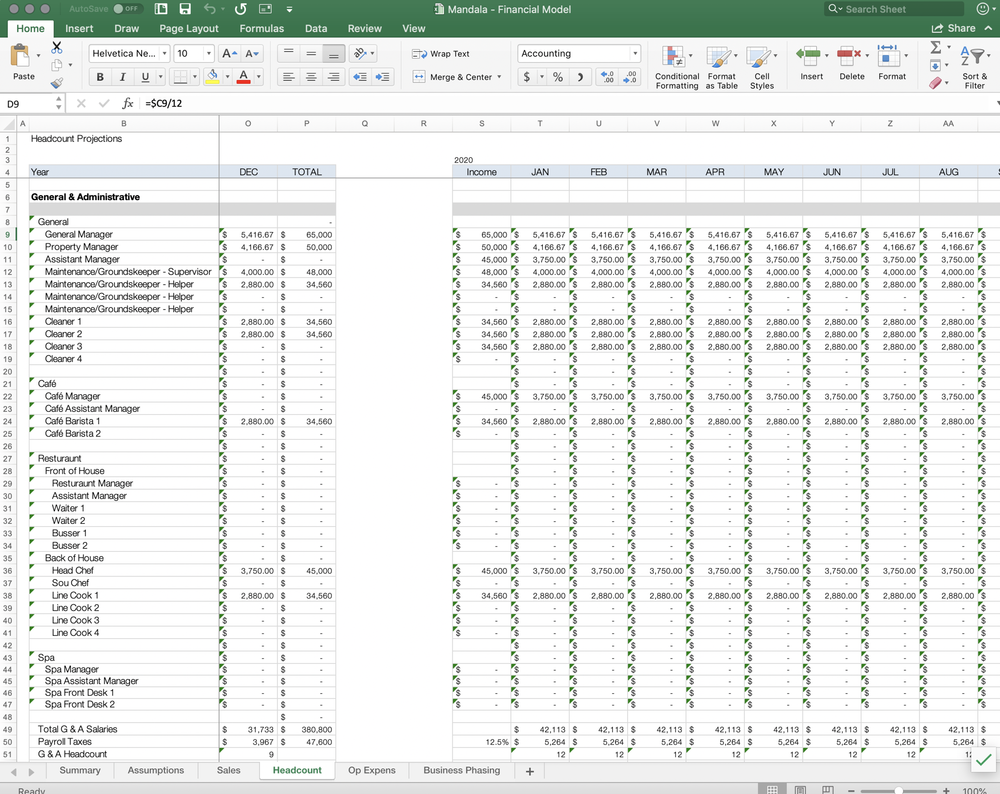1000x794 pixels.
Task: Click the Cut scissors icon
Action: 57,47
